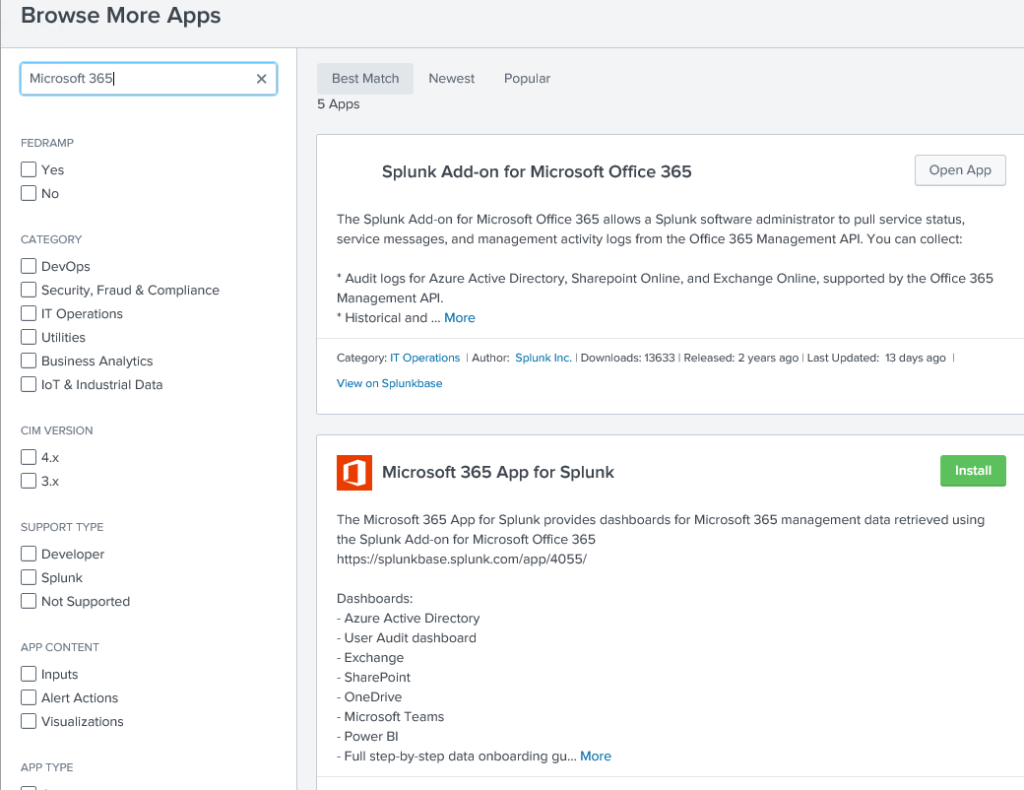The image size is (1024, 790).
Task: Click the Browse More Apps heading
Action: (x=121, y=15)
